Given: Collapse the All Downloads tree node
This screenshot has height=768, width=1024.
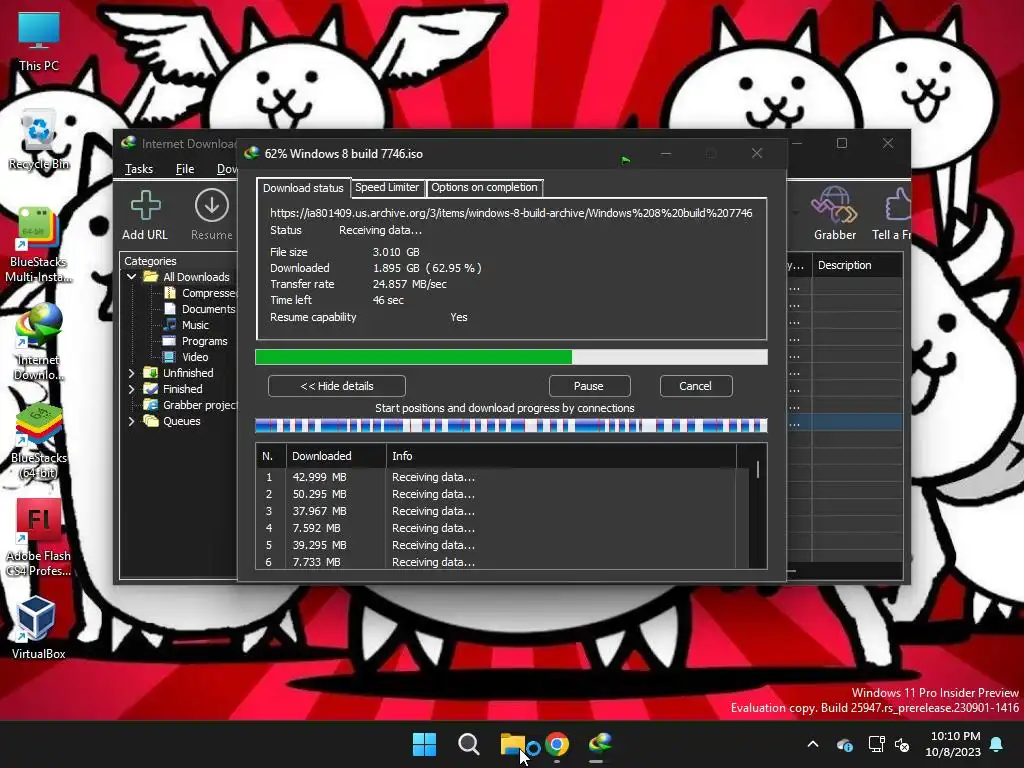Looking at the screenshot, I should (131, 277).
